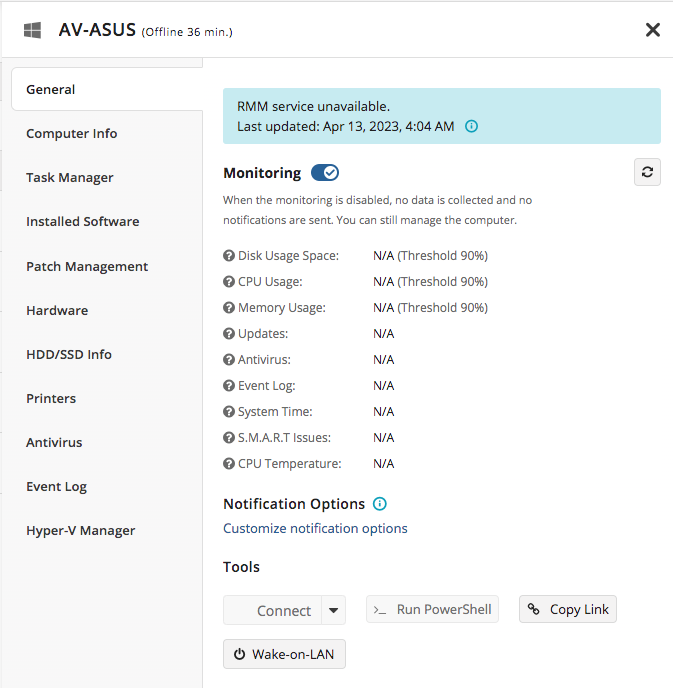Click the Run PowerShell button
The image size is (673, 688).
tap(432, 609)
